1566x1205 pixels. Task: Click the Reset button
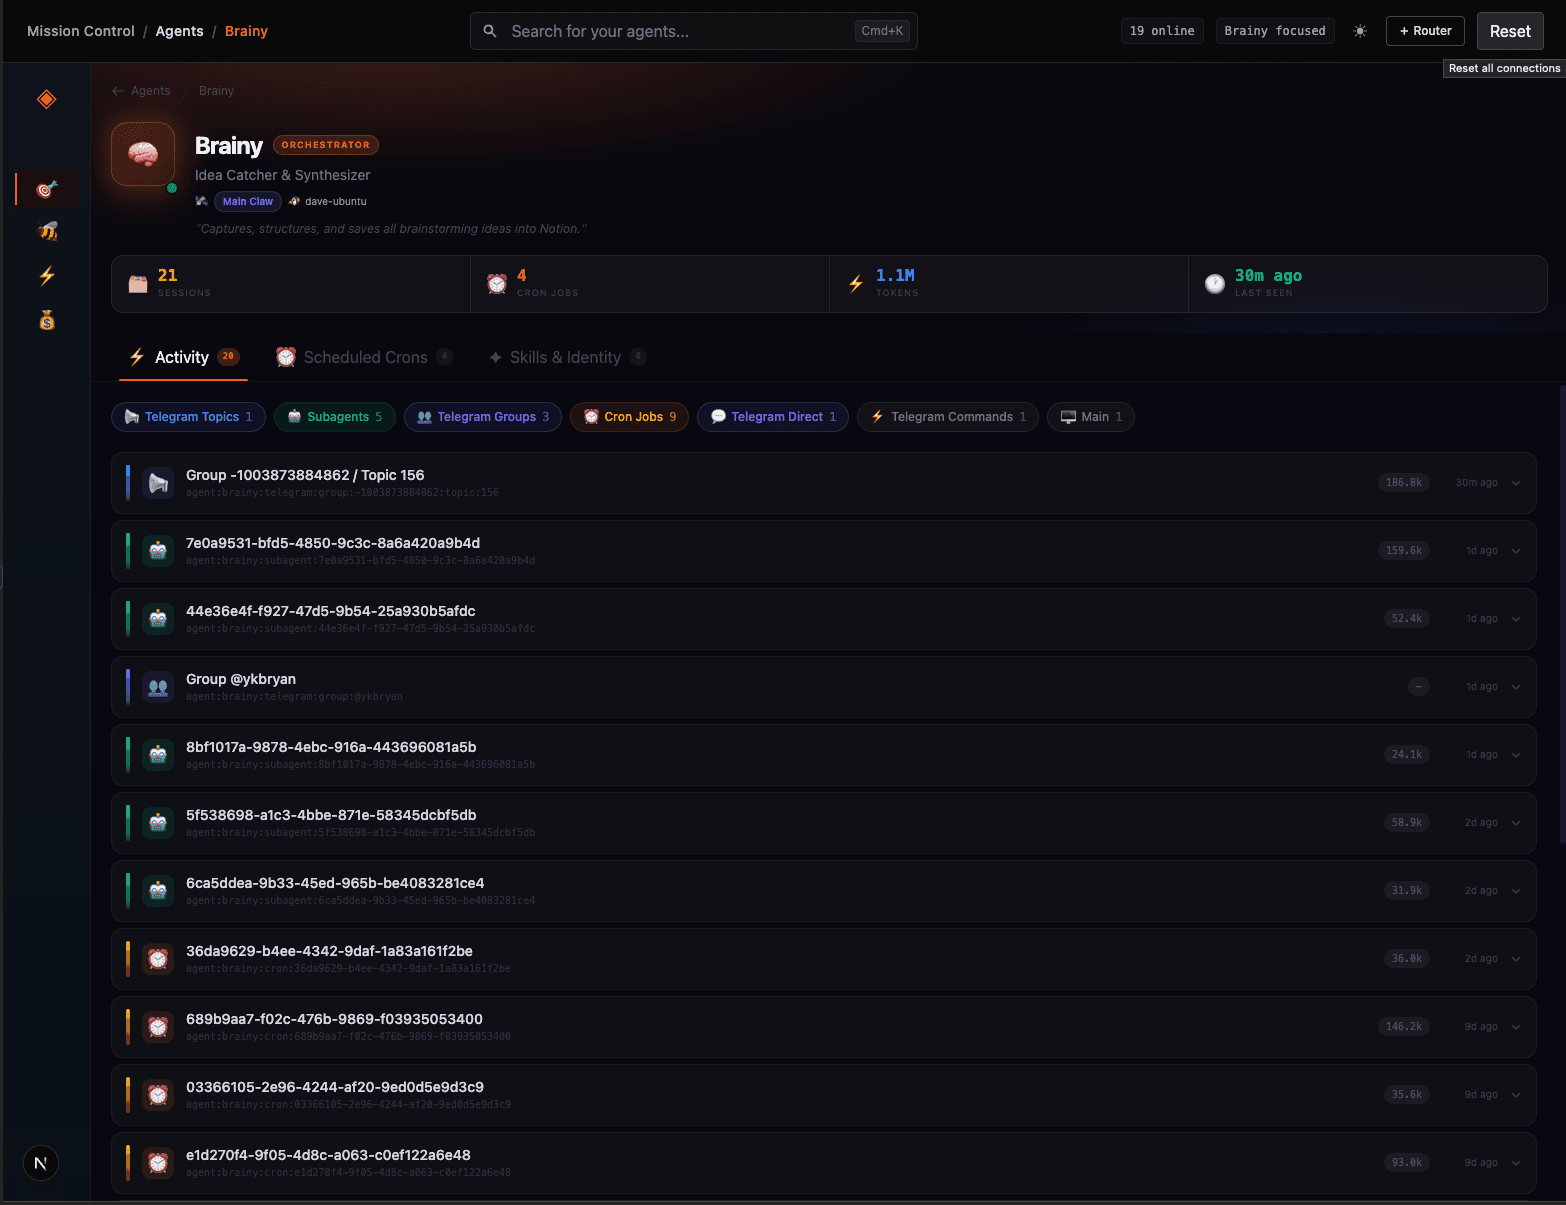point(1510,31)
